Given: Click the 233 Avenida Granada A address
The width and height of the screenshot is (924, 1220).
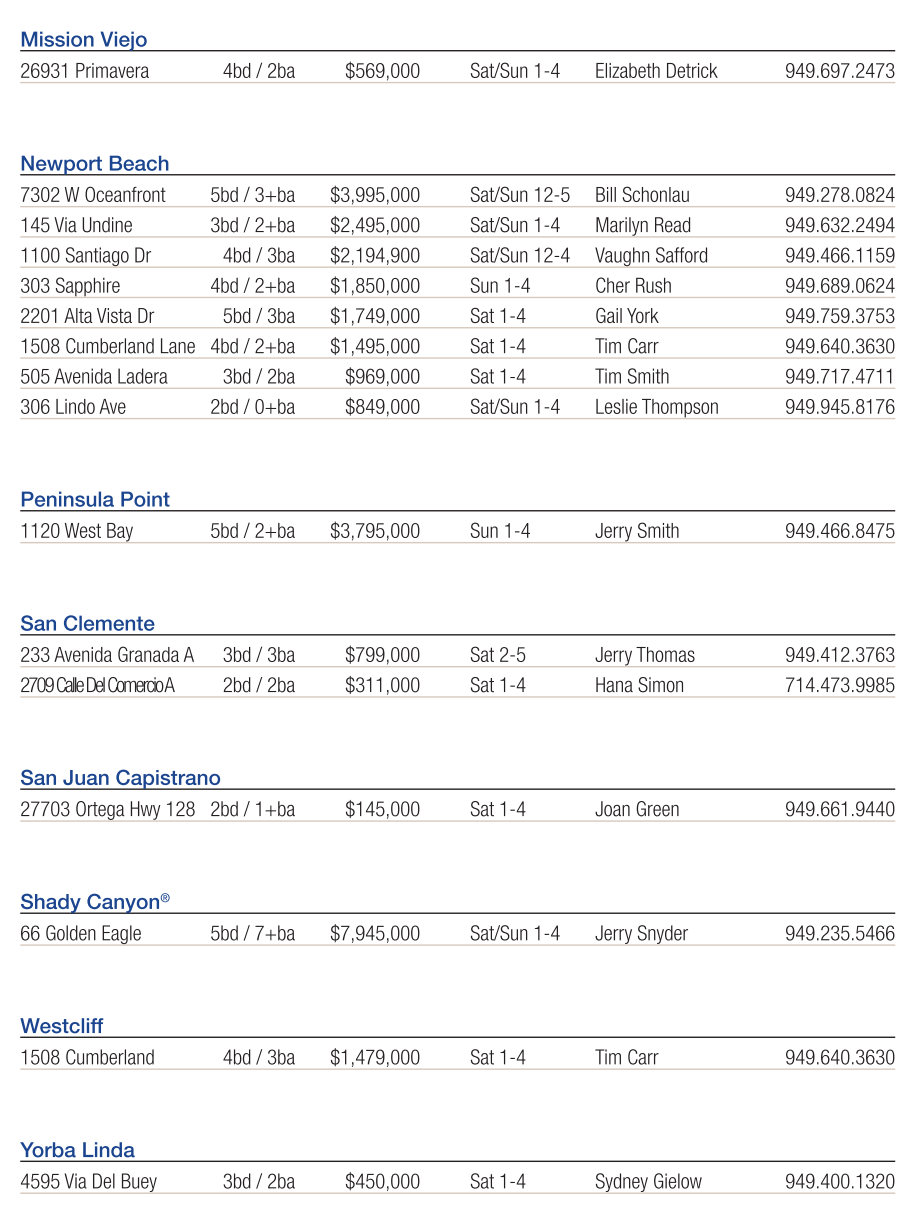Looking at the screenshot, I should [107, 656].
